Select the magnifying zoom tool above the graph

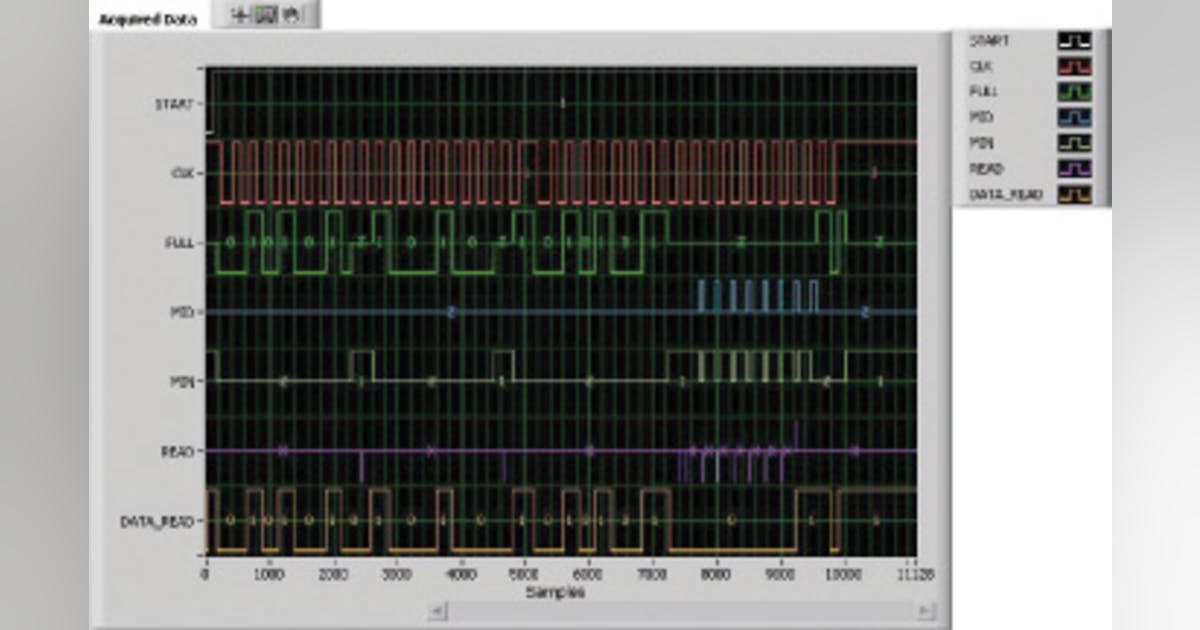click(x=262, y=14)
